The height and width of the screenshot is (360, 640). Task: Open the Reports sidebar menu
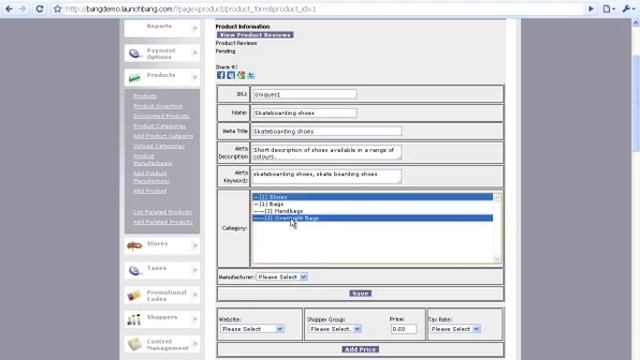click(162, 28)
